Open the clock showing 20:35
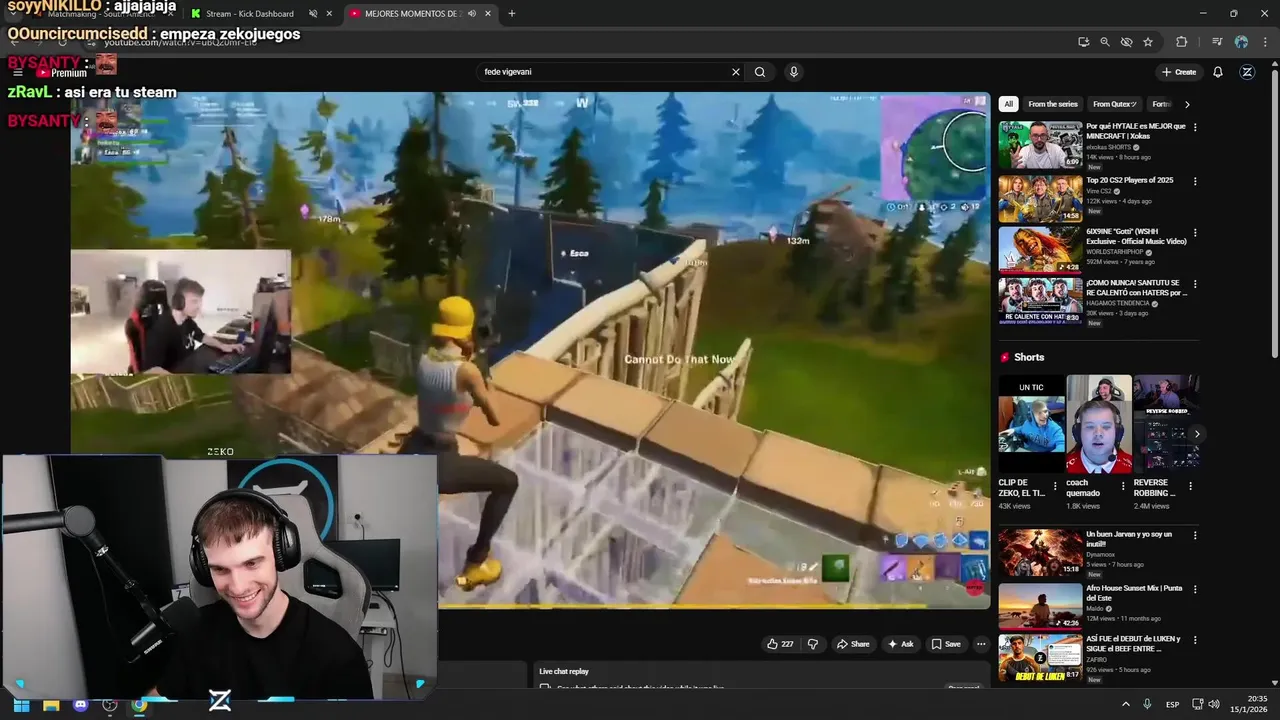This screenshot has width=1280, height=720. click(1249, 705)
